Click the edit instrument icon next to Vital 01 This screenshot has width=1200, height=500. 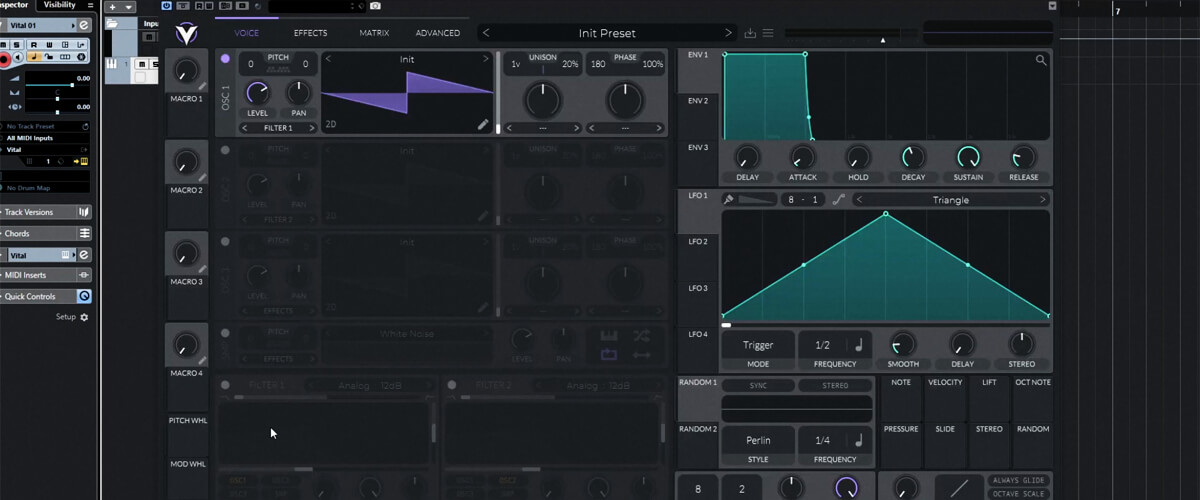click(84, 24)
